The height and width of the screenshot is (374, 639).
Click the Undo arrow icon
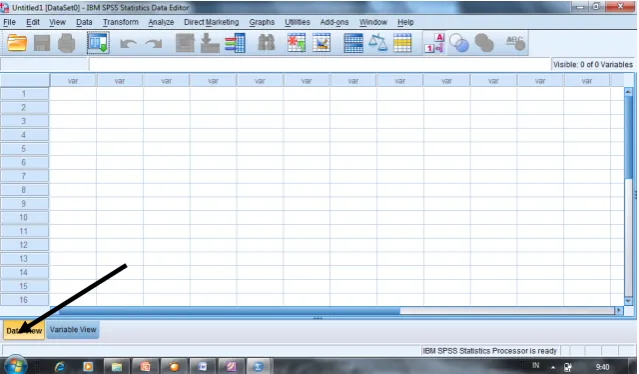click(x=128, y=43)
